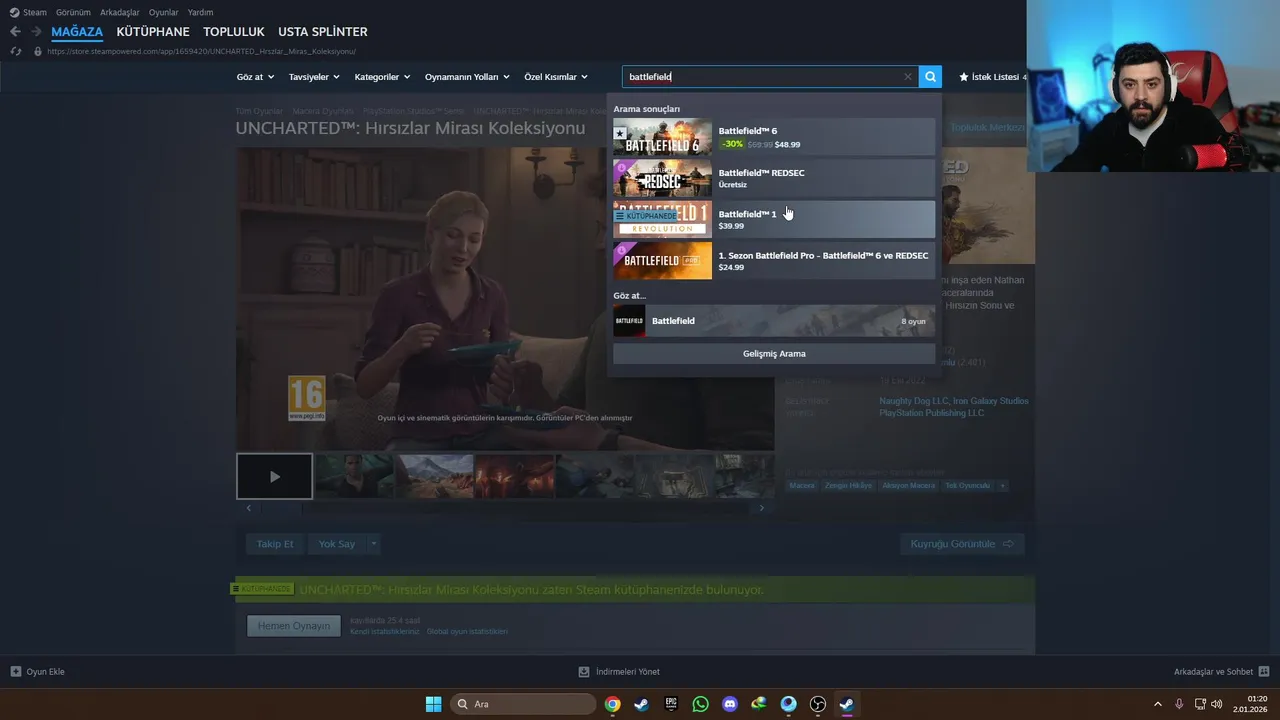The image size is (1280, 720).
Task: Click the Macera tag
Action: click(x=802, y=485)
